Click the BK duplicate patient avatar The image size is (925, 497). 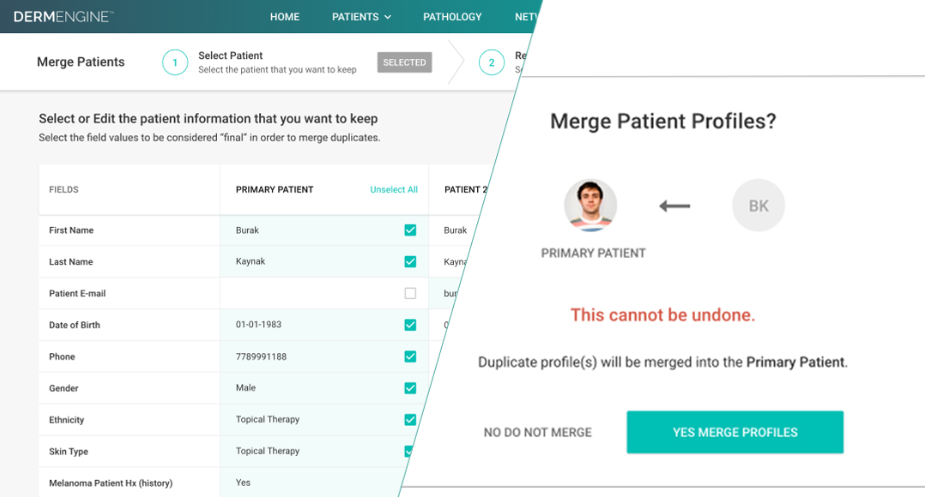click(x=758, y=206)
